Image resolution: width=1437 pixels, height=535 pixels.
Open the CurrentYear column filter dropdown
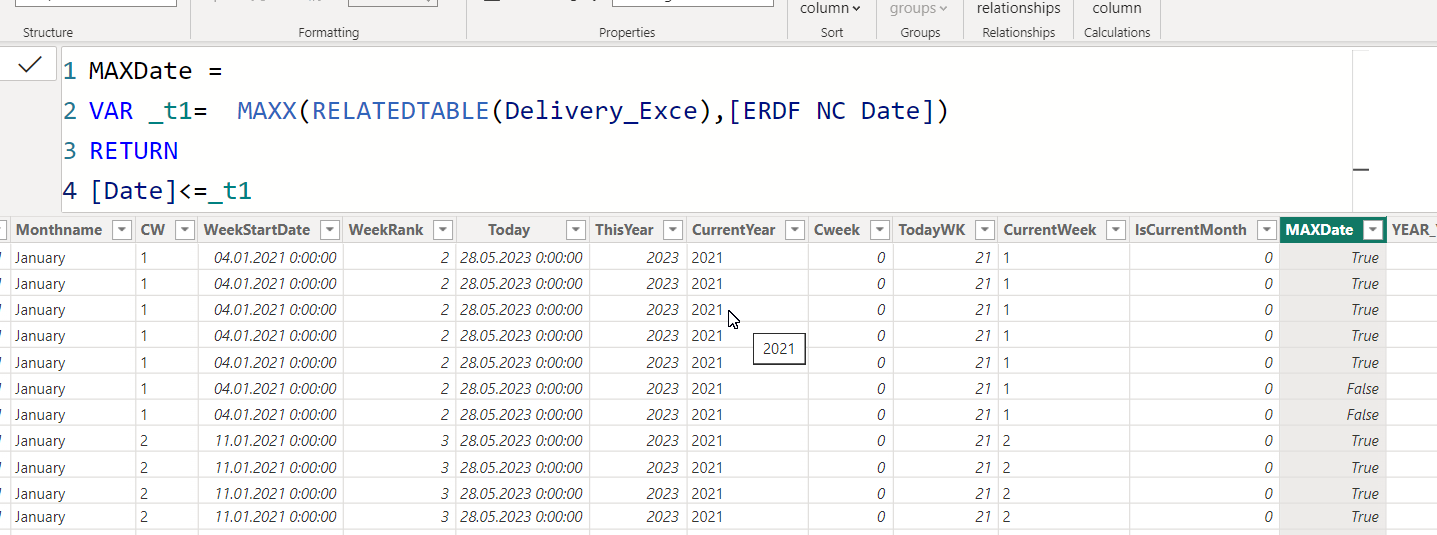point(794,230)
